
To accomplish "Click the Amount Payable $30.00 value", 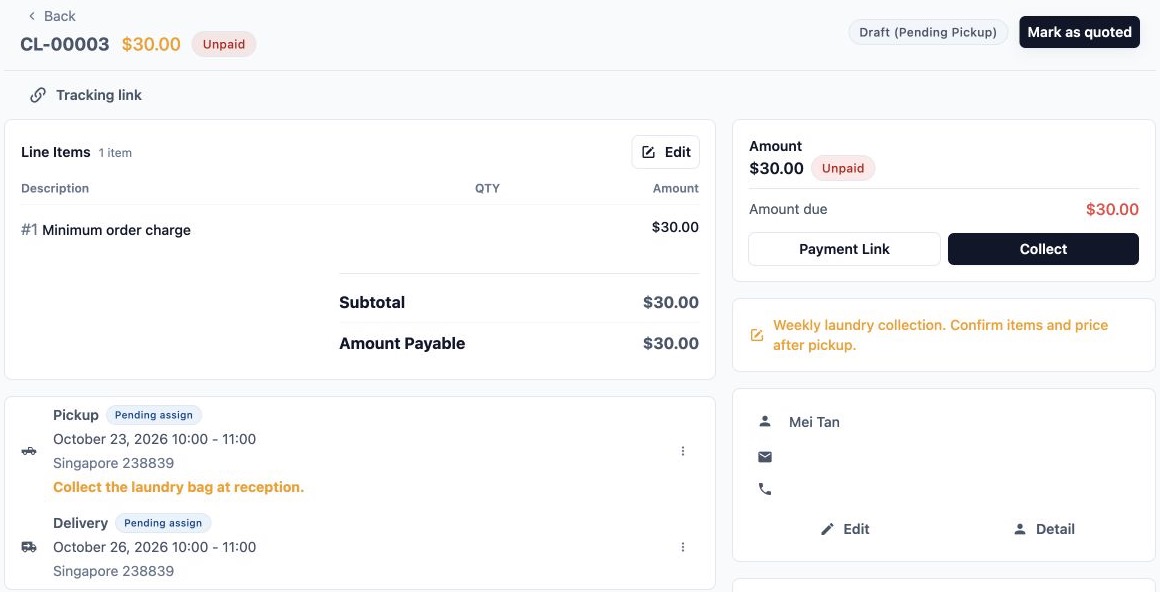I will pos(671,343).
